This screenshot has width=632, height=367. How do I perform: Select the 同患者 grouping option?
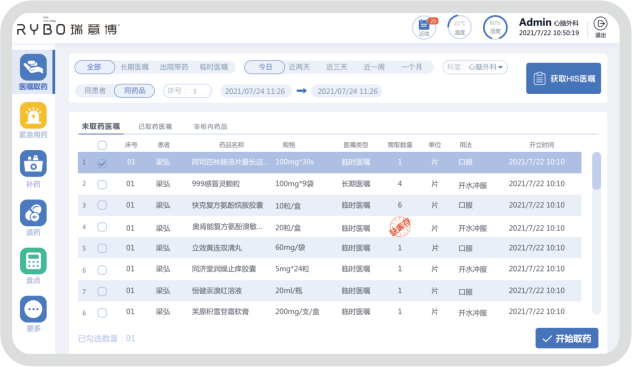point(95,91)
